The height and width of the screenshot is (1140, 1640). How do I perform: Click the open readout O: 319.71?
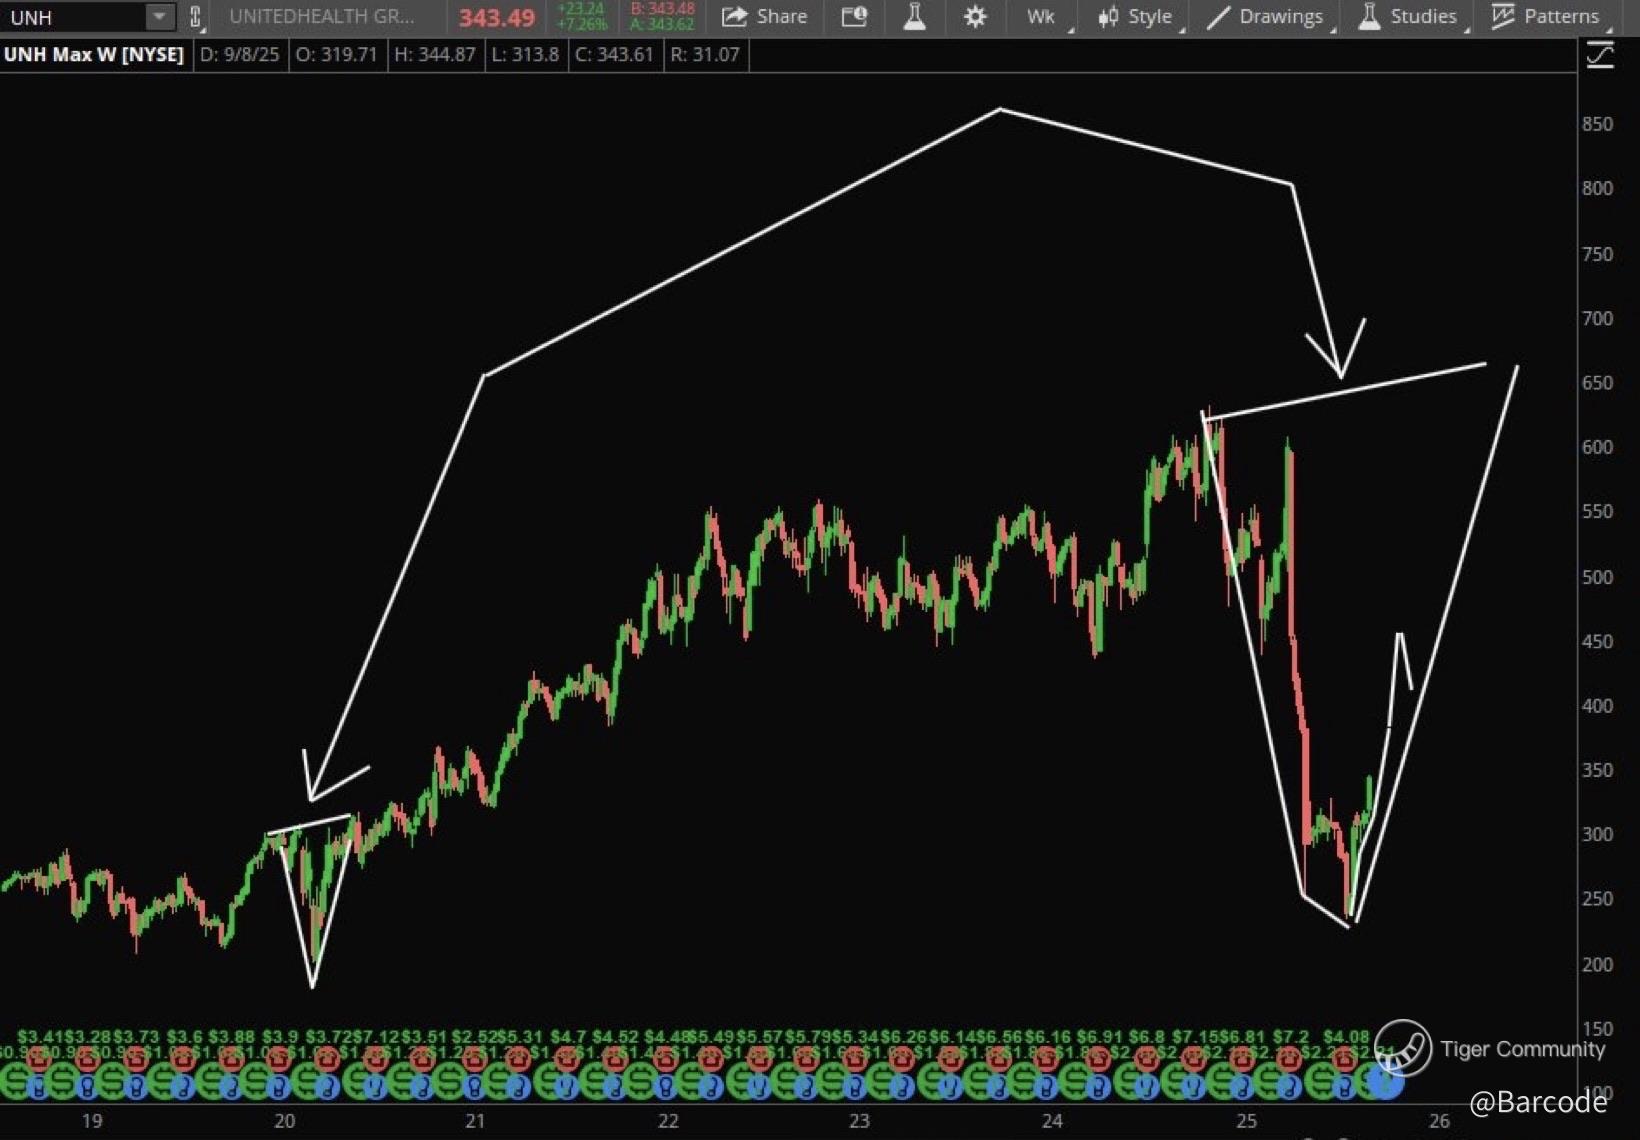pyautogui.click(x=336, y=55)
